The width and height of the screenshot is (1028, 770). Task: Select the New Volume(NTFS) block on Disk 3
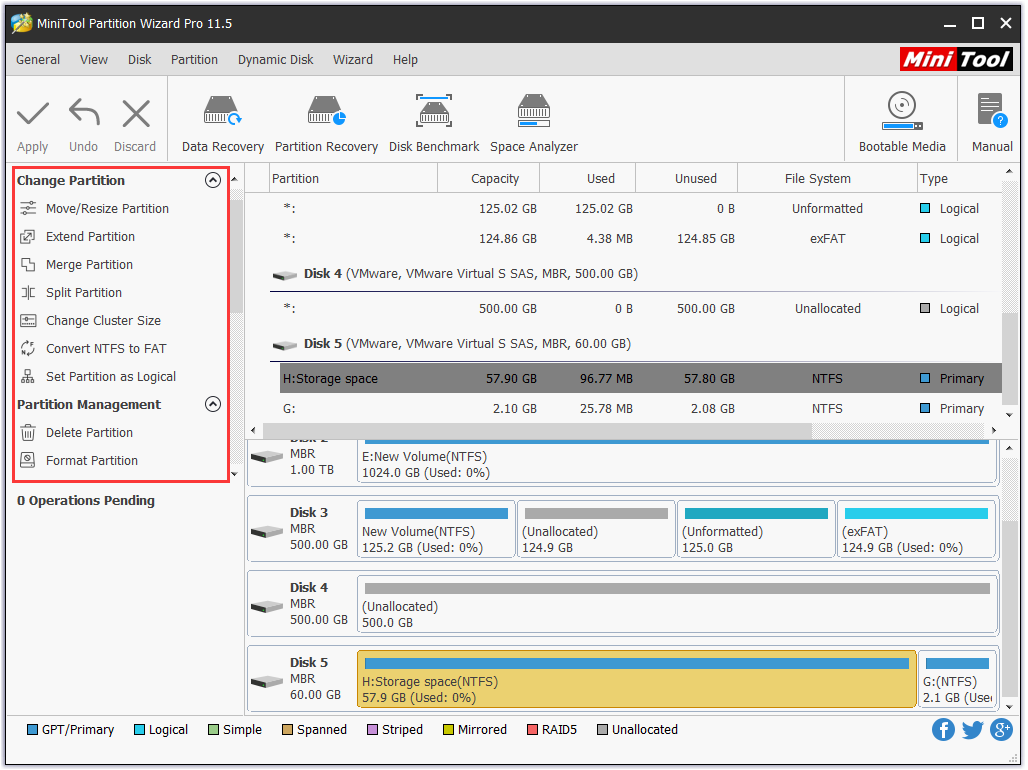tap(437, 529)
